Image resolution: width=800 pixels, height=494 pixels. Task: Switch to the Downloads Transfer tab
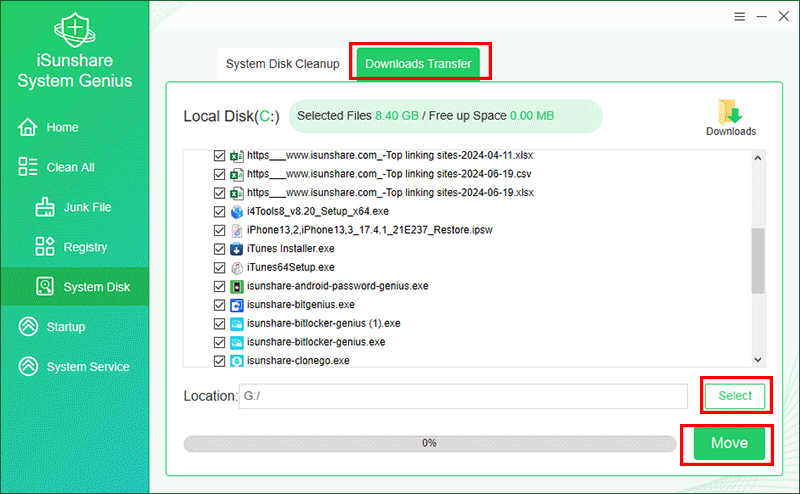418,64
